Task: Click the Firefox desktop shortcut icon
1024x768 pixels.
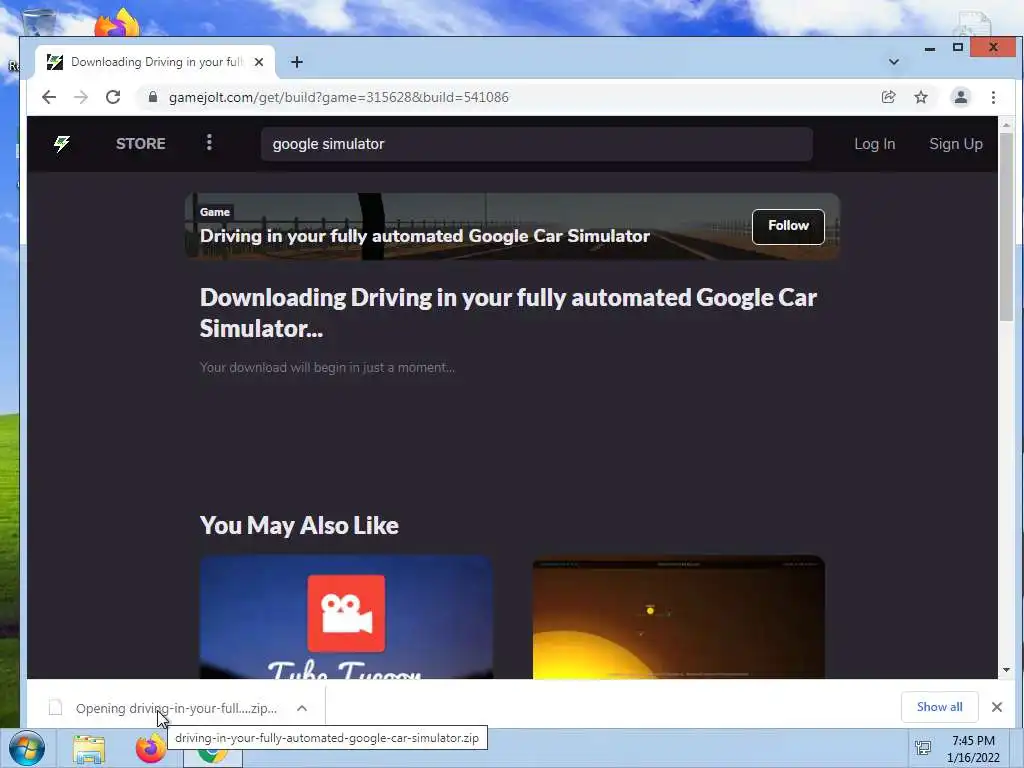Action: pos(117,23)
